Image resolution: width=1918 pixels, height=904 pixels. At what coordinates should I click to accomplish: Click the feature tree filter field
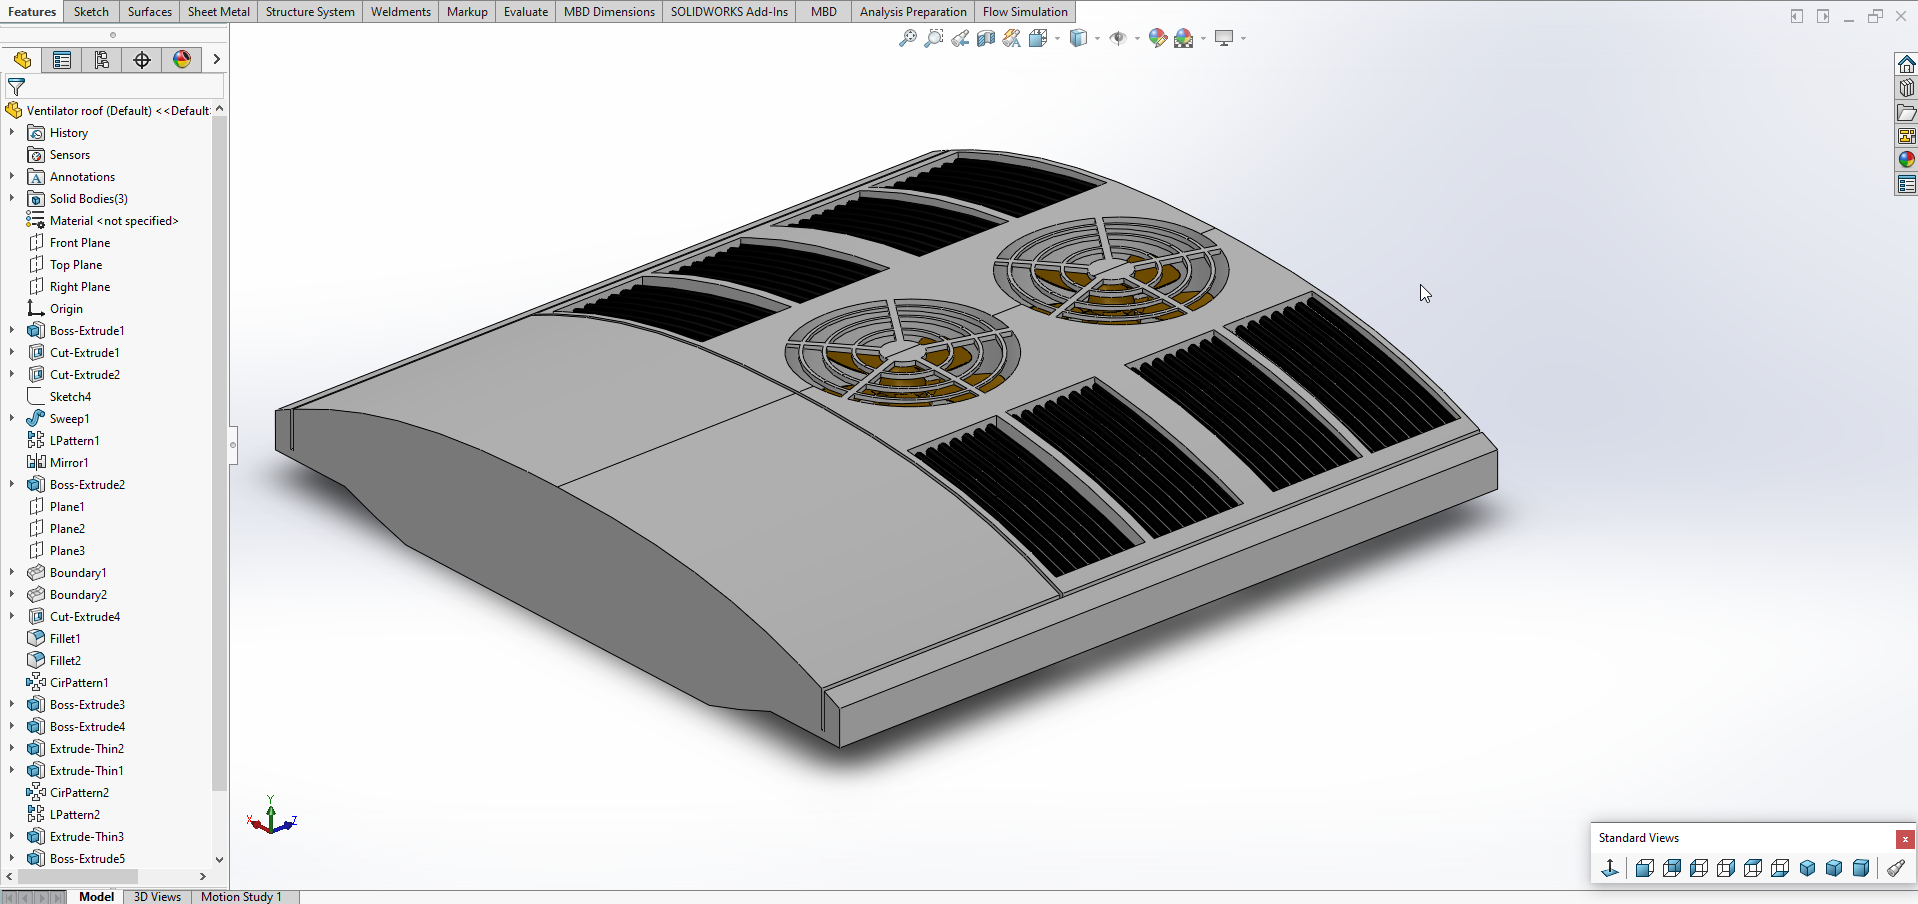pos(120,87)
